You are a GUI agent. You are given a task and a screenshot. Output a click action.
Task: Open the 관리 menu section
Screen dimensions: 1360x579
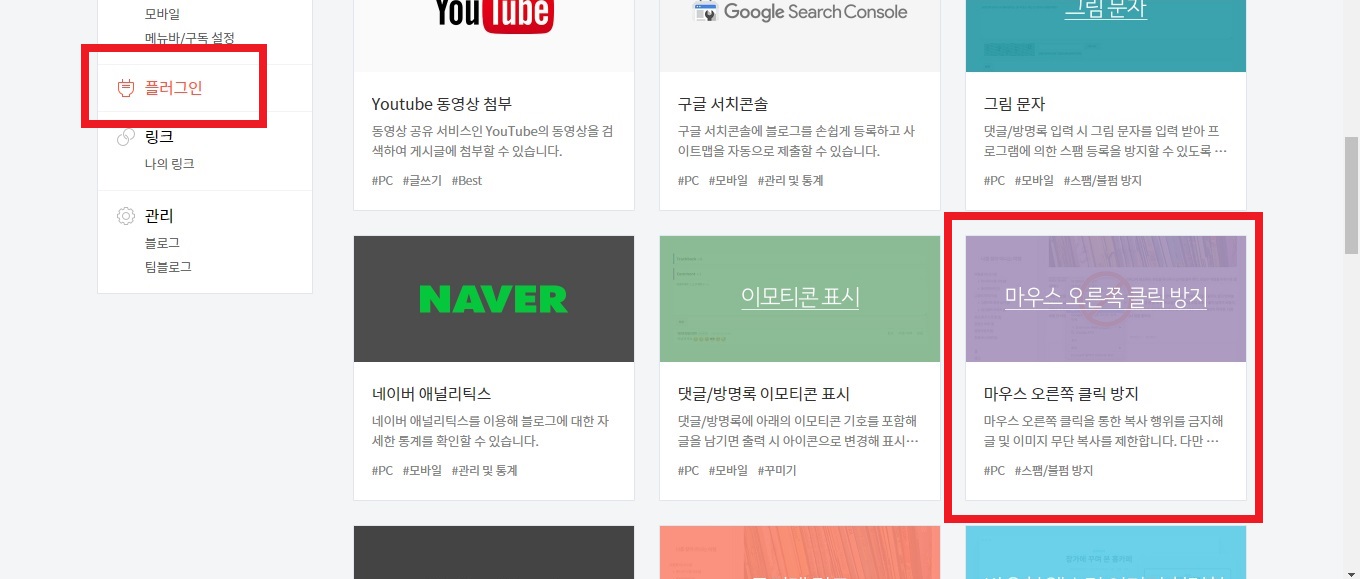tap(159, 216)
